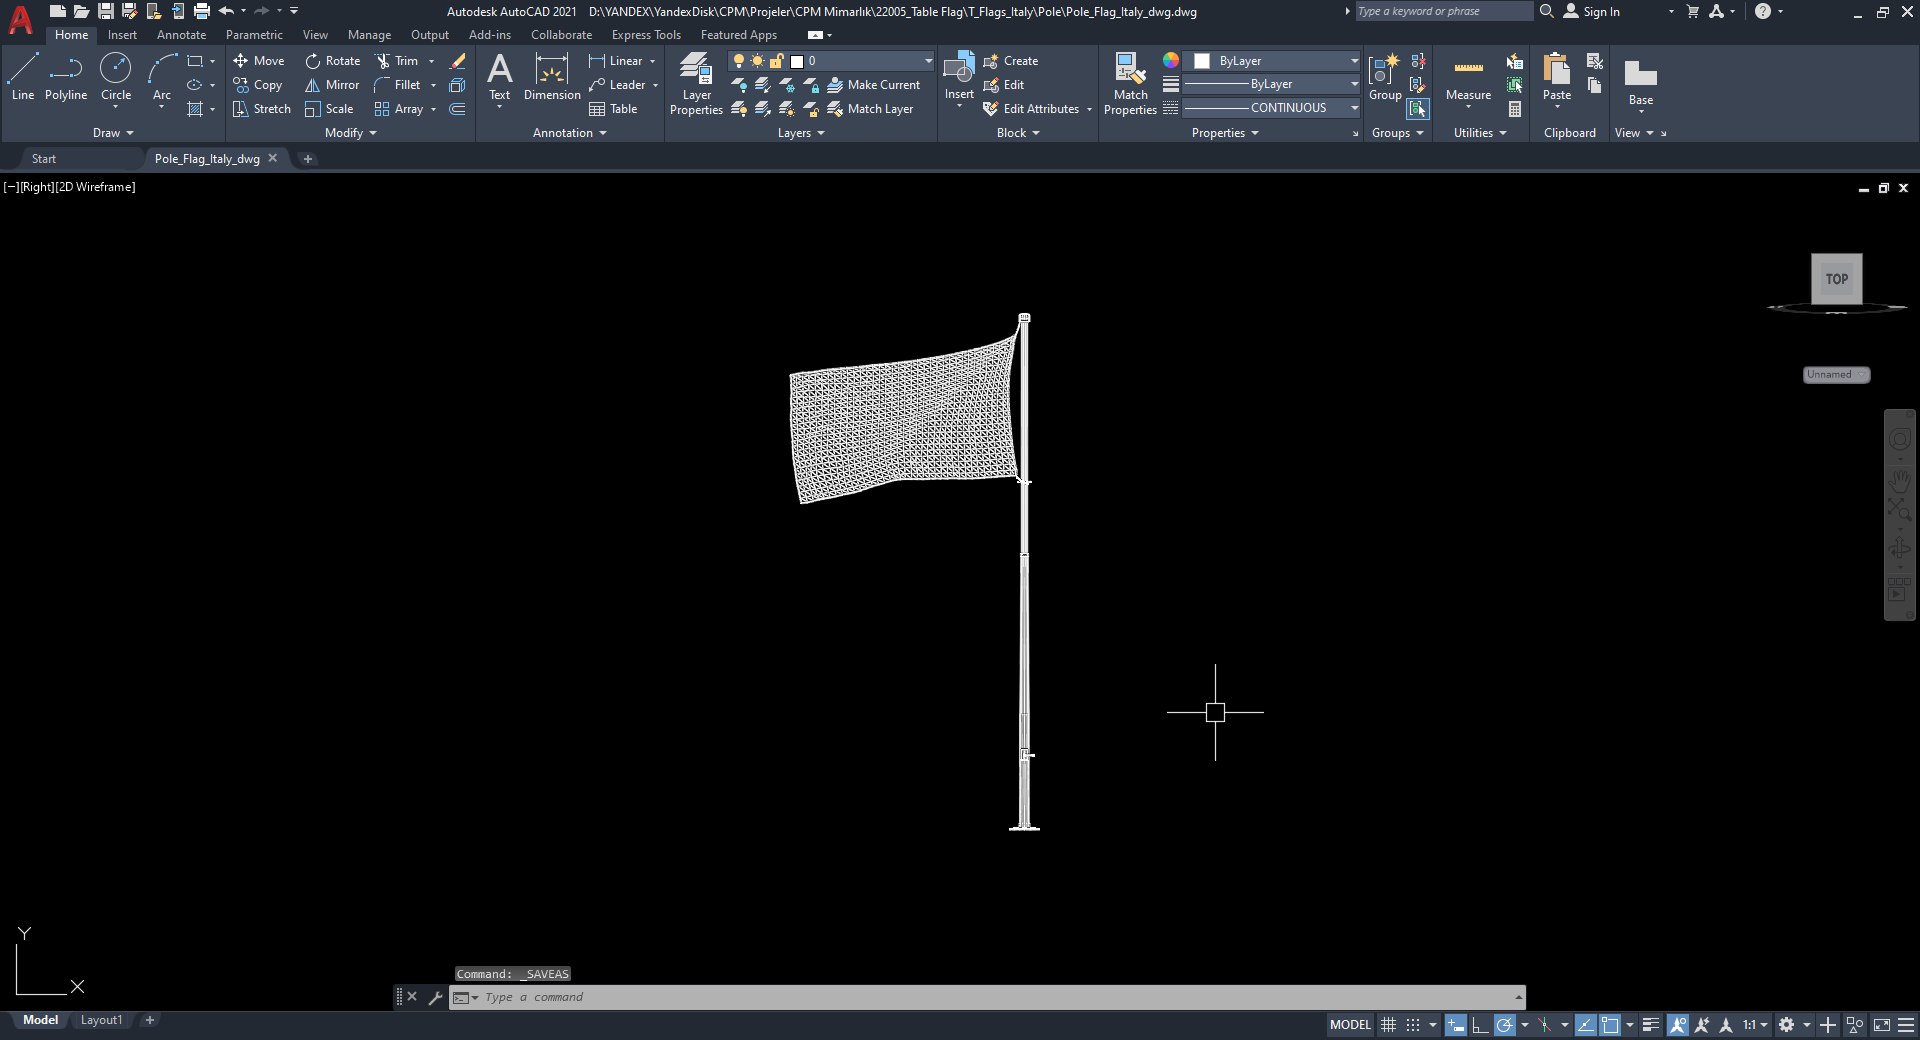Switch to Layout1 tab
1920x1040 pixels.
[101, 1020]
